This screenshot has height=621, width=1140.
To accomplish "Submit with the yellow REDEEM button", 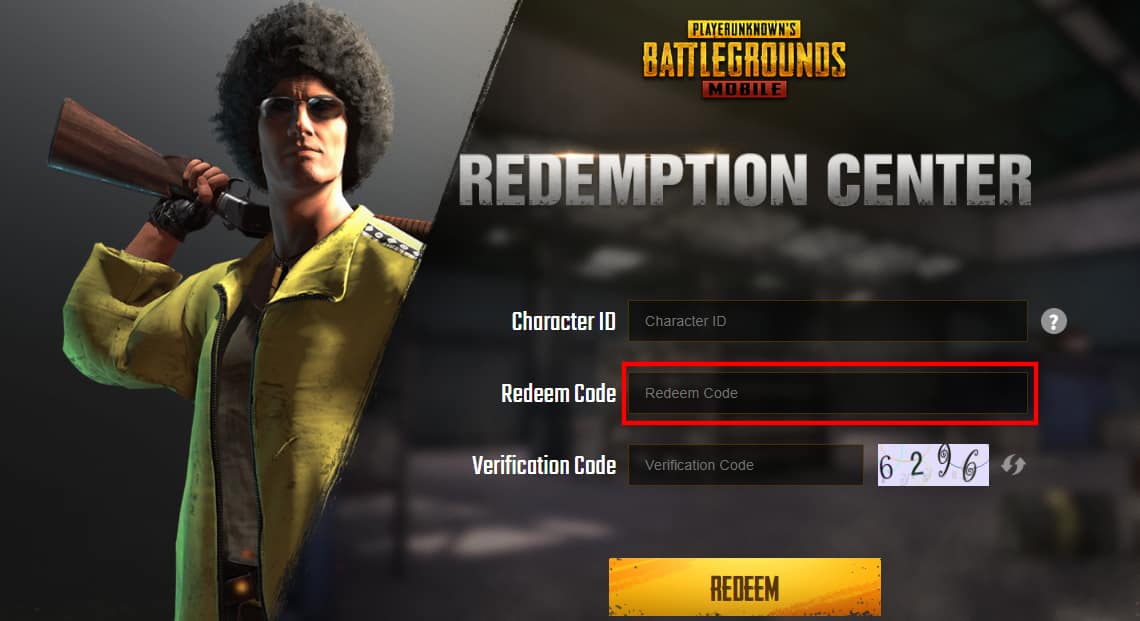I will point(744,588).
